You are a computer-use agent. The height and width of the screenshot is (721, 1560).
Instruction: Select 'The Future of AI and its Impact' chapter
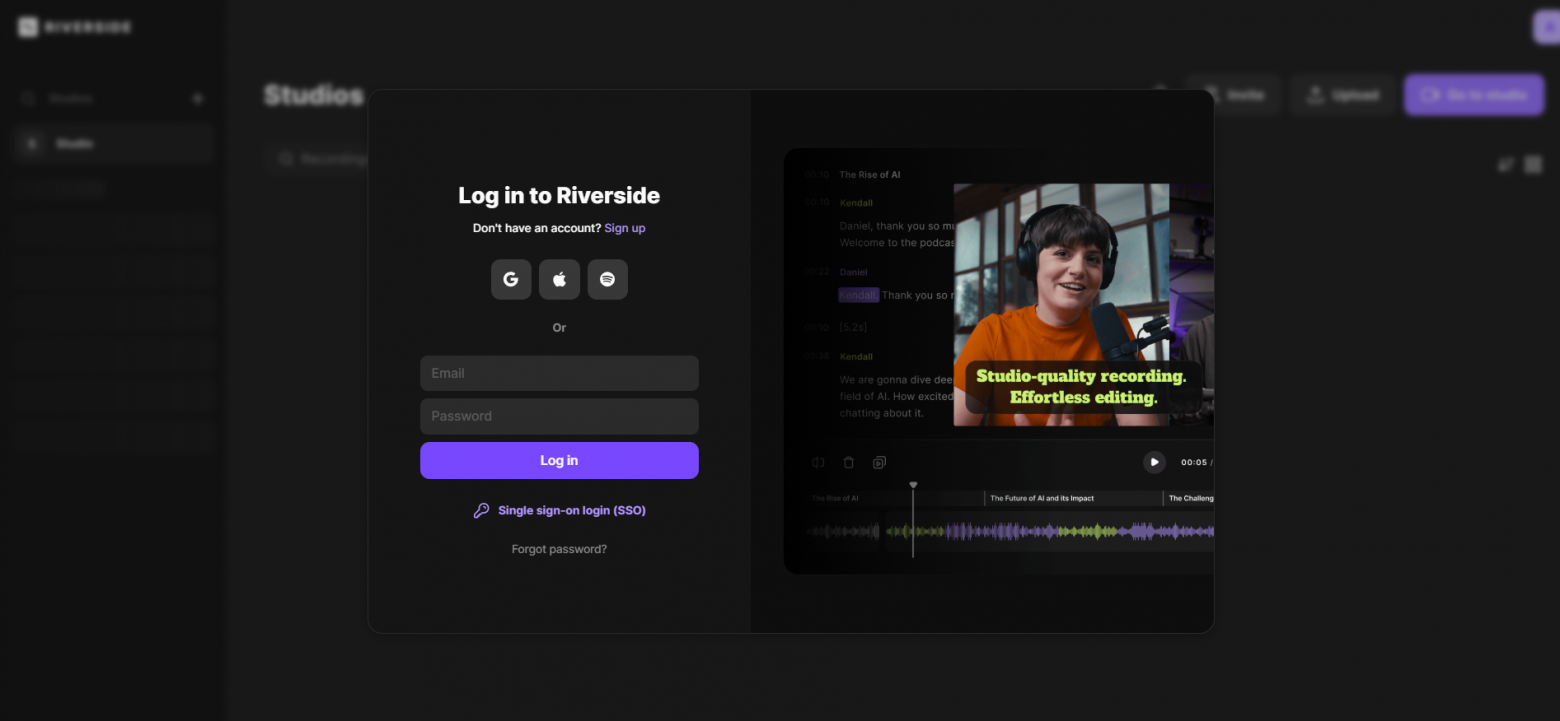pos(1042,498)
